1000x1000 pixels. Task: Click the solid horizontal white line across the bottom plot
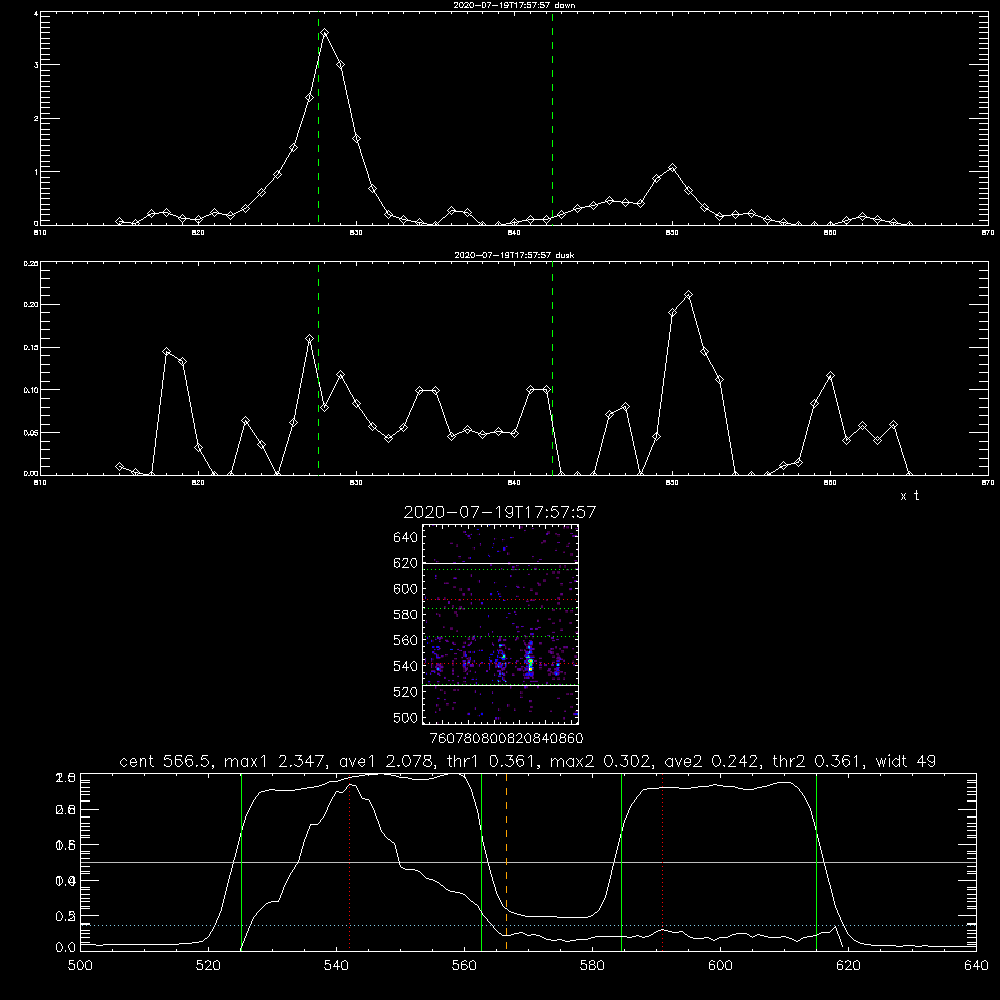pyautogui.click(x=528, y=862)
